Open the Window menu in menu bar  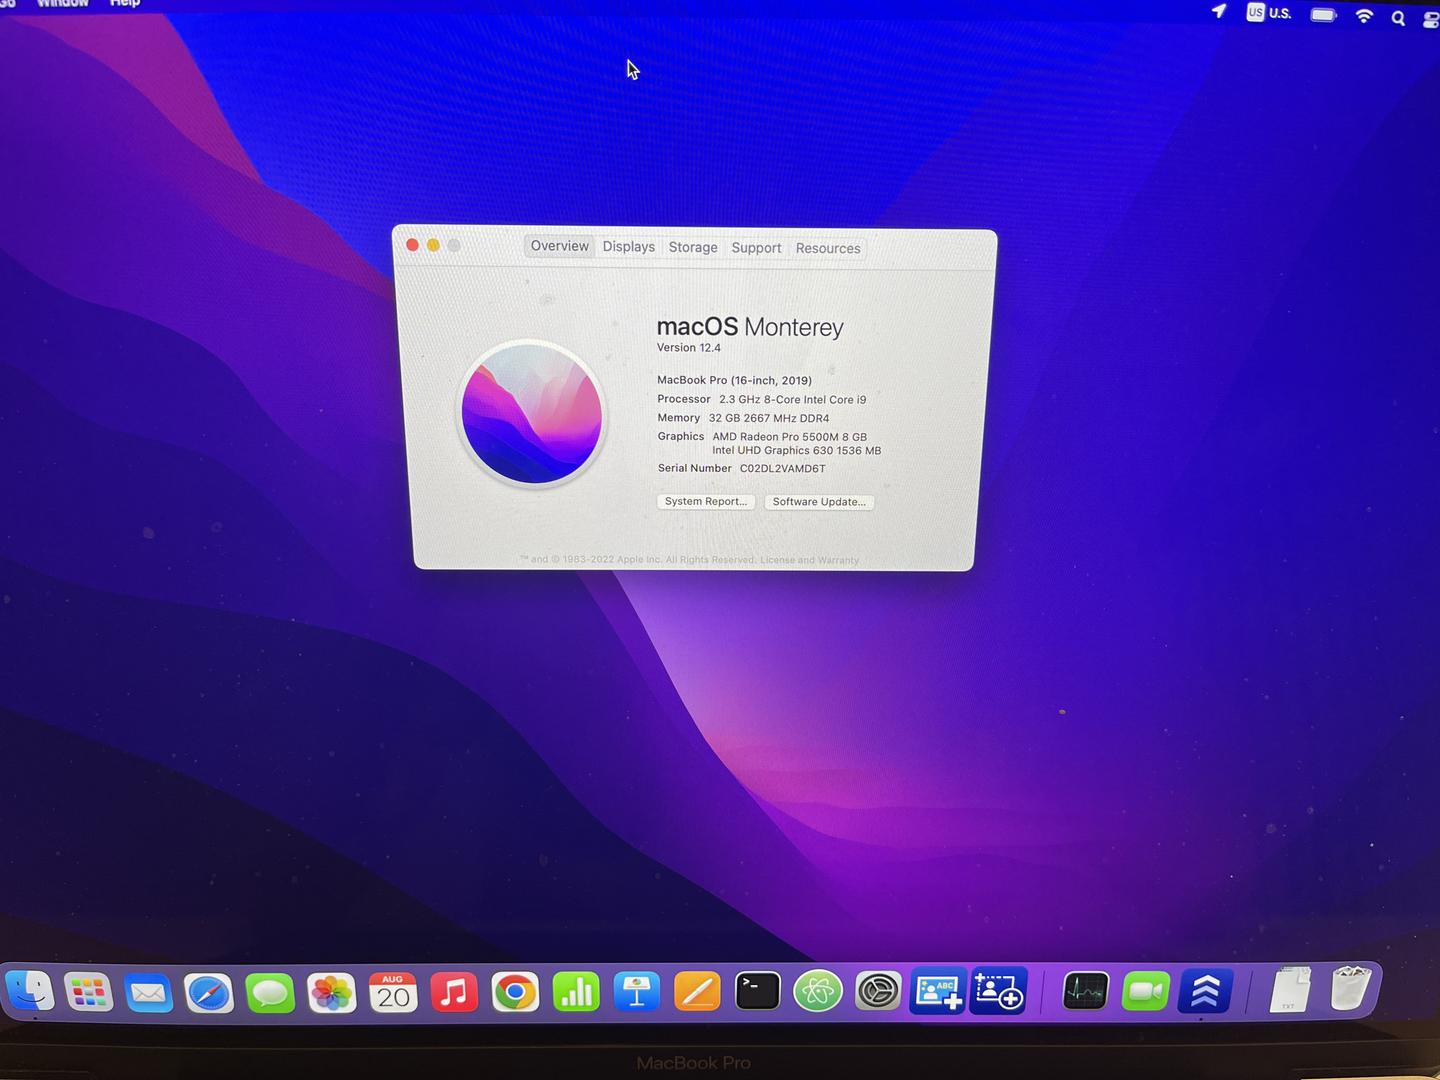(x=63, y=3)
